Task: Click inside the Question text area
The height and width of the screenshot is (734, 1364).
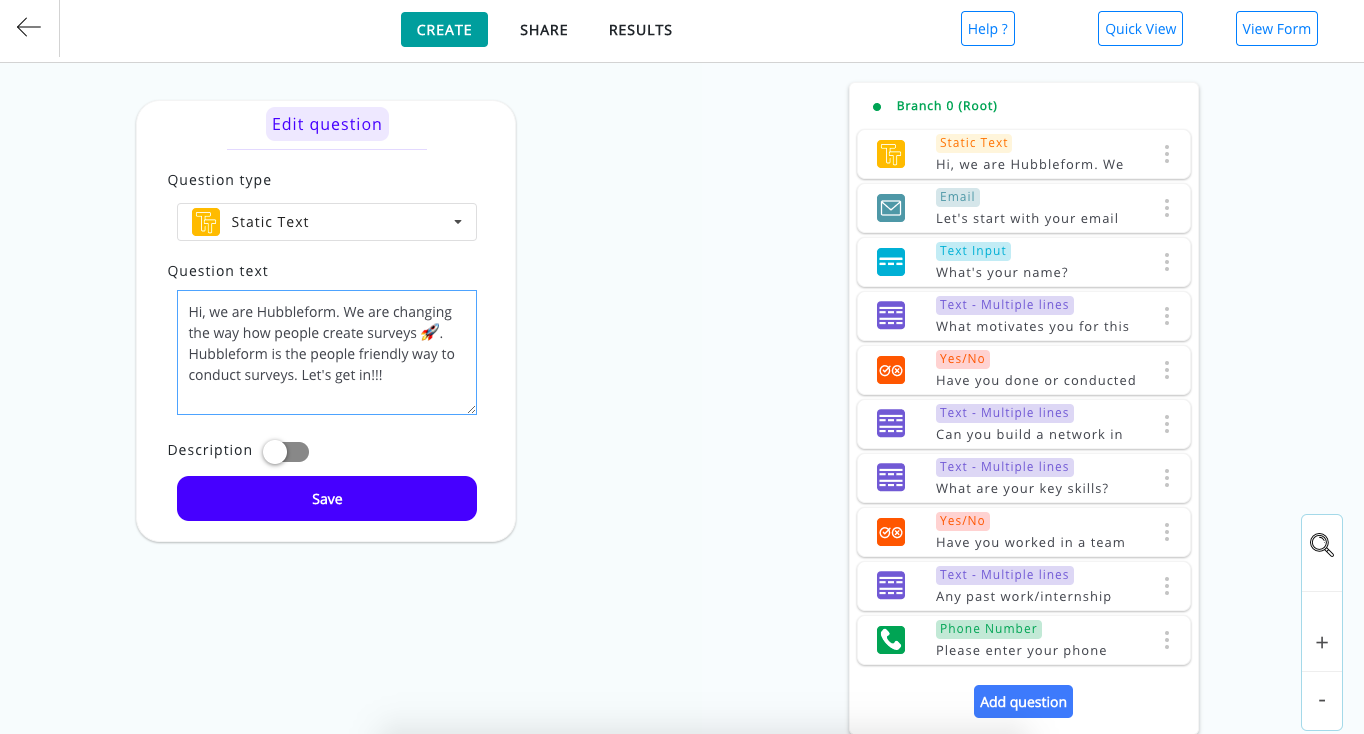Action: pyautogui.click(x=327, y=352)
